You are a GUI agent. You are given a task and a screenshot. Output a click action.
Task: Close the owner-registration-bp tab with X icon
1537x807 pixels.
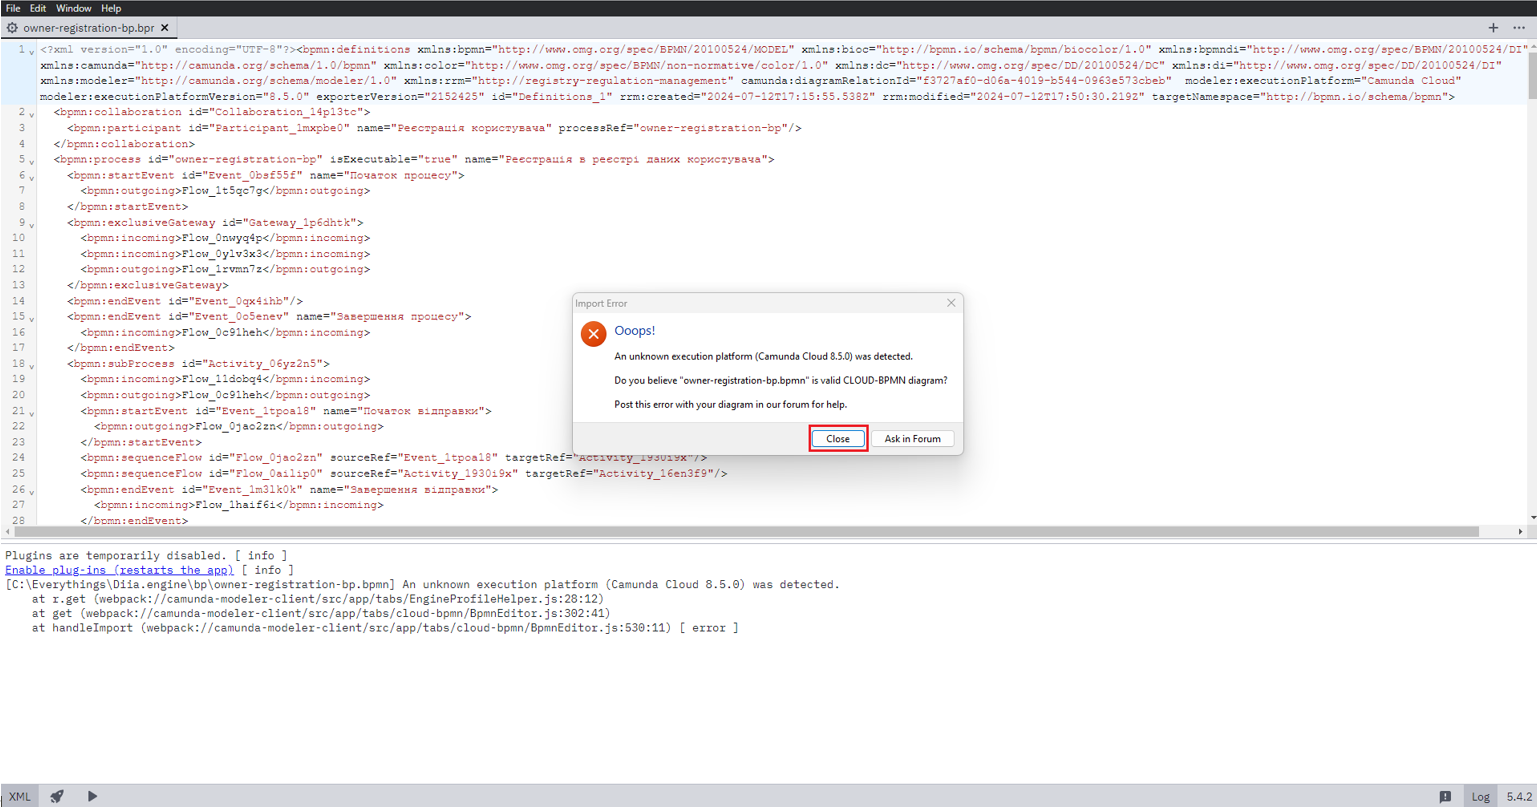point(165,28)
